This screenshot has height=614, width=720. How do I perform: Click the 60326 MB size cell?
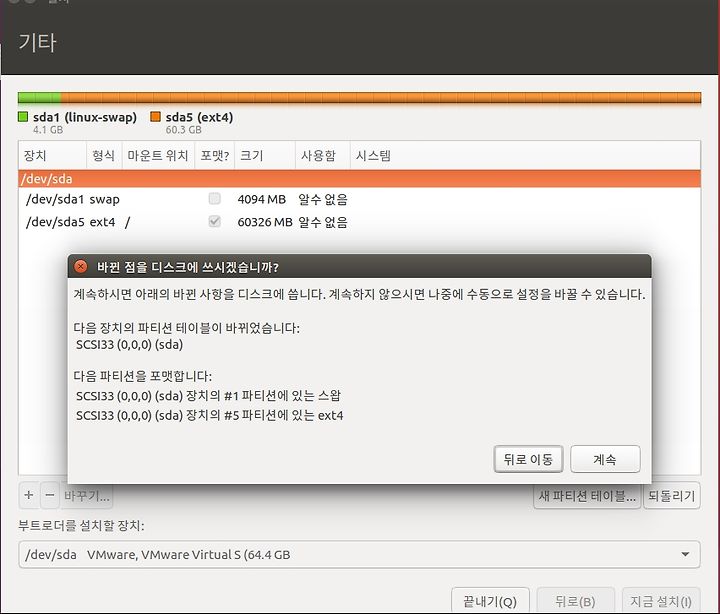(265, 222)
